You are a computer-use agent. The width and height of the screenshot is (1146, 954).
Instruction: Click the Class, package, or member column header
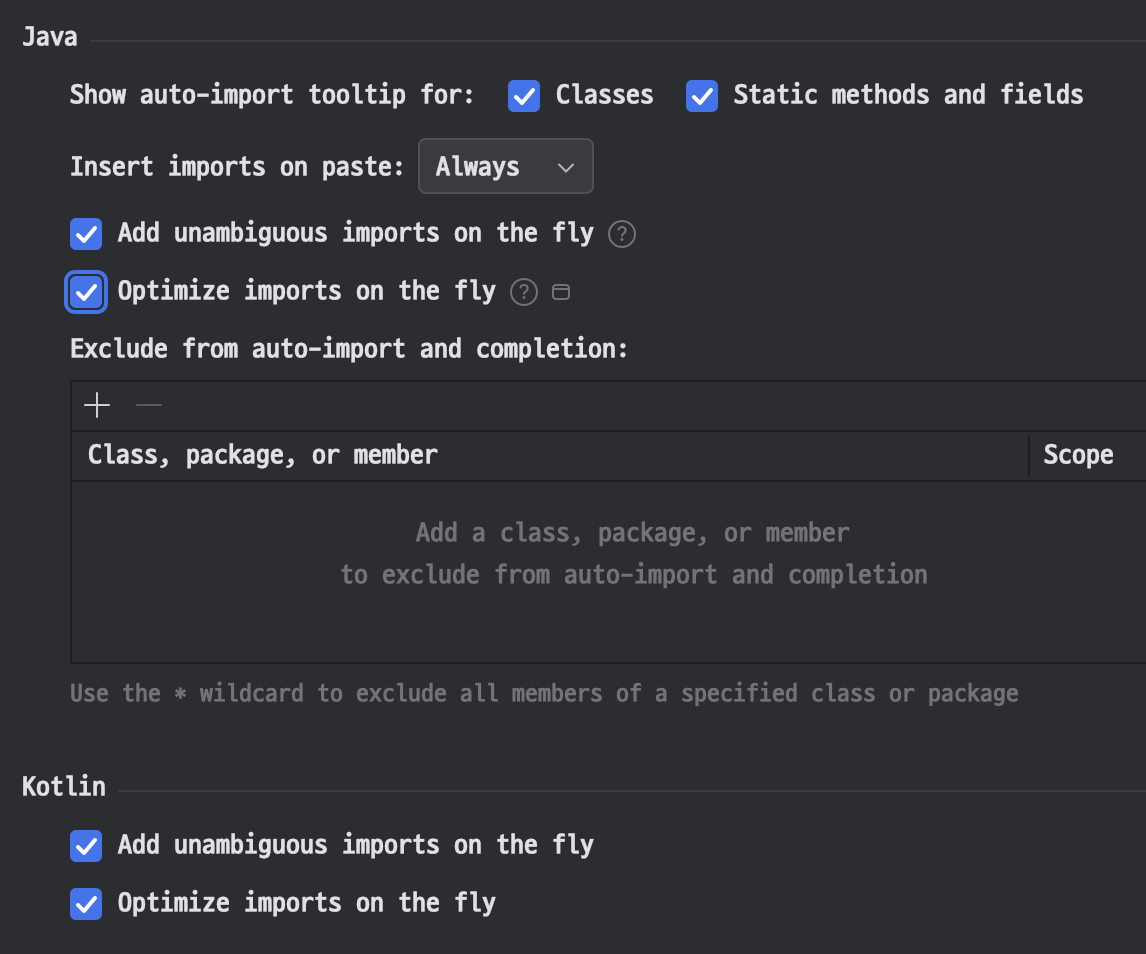click(263, 455)
